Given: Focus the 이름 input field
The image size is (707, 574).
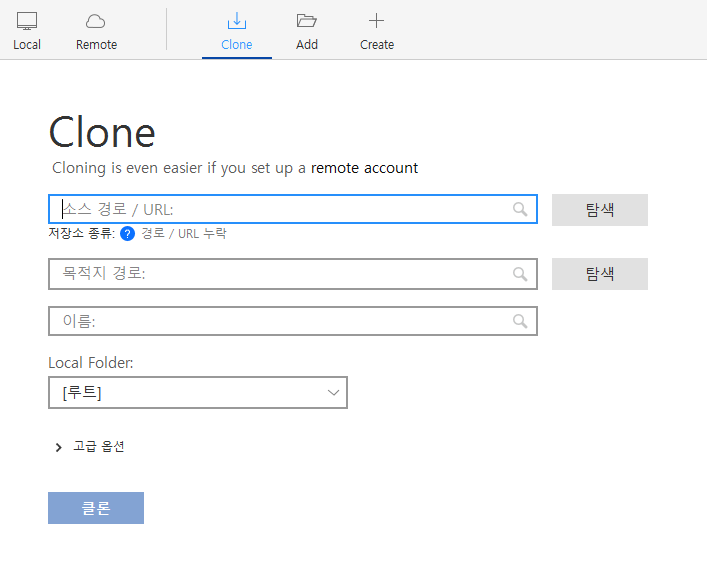Looking at the screenshot, I should pos(280,321).
